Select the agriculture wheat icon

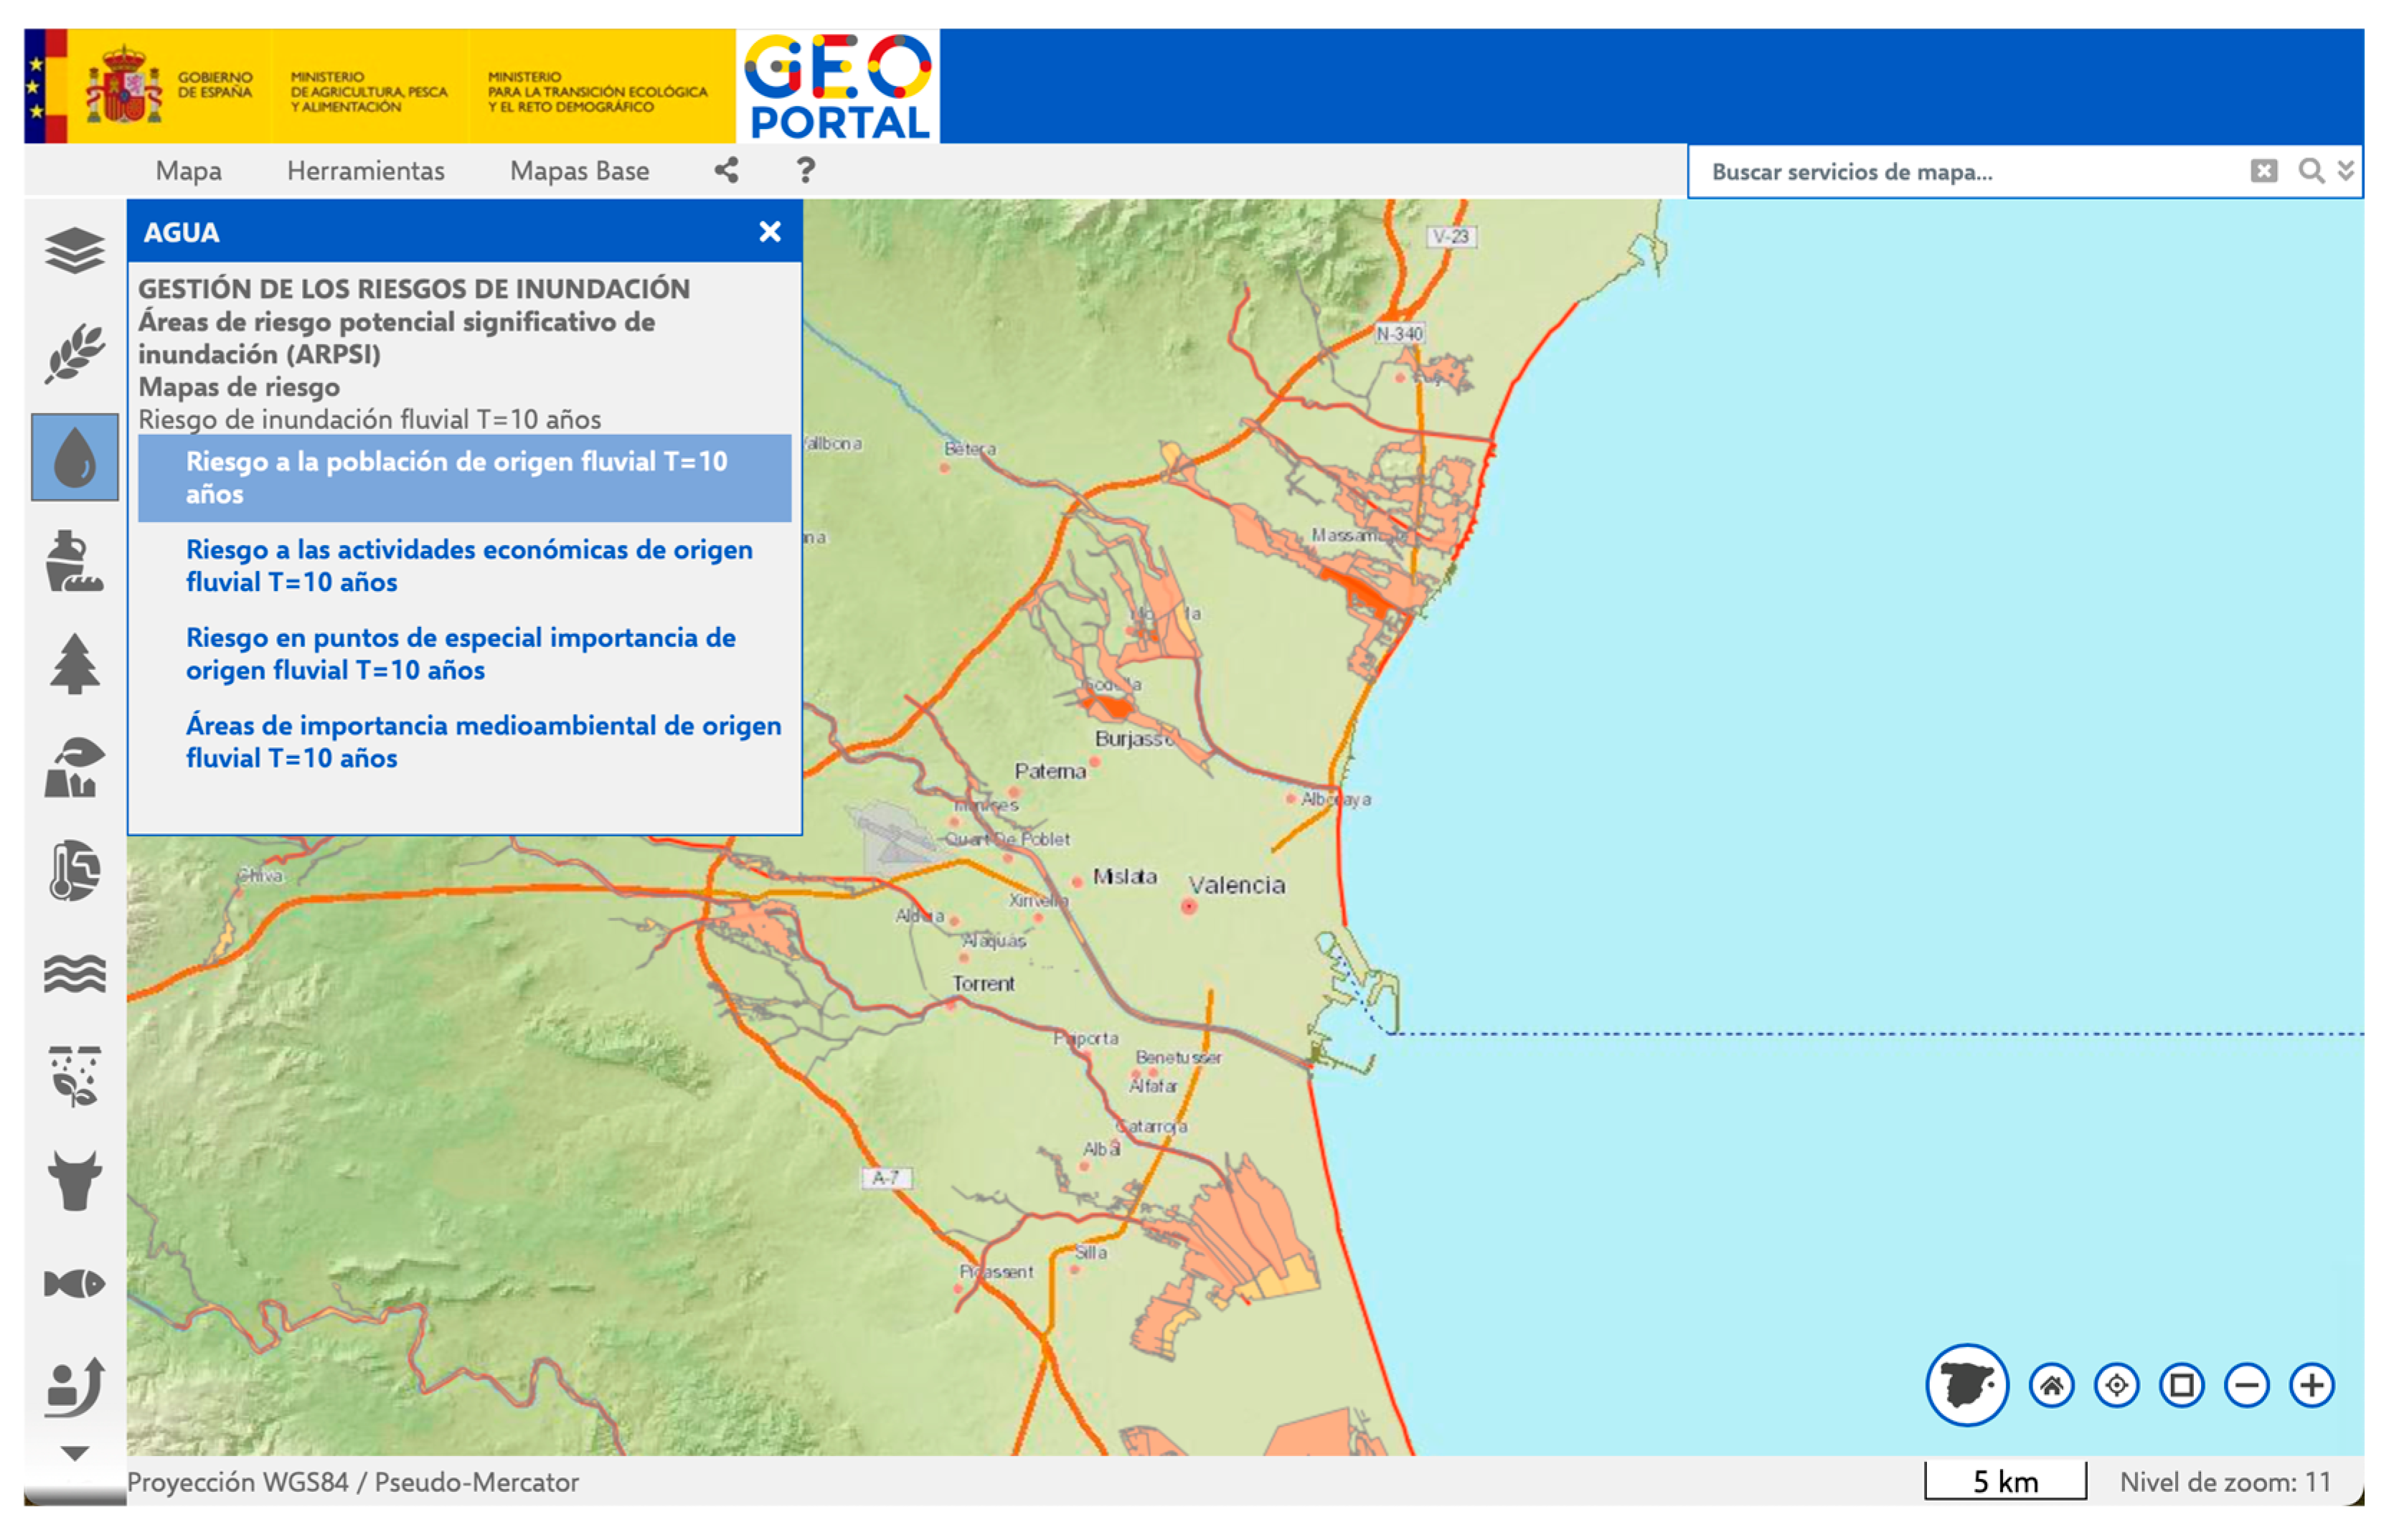click(x=74, y=353)
